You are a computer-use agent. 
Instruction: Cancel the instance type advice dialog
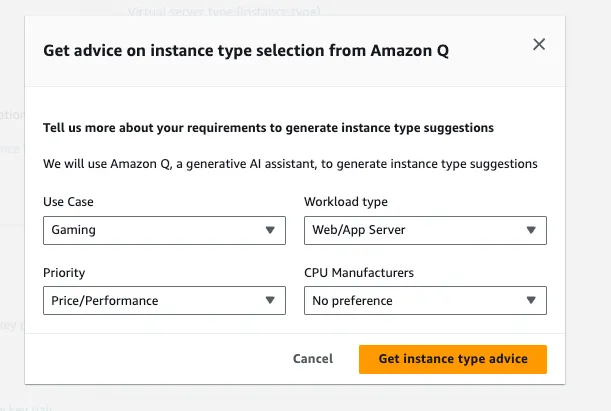[313, 359]
